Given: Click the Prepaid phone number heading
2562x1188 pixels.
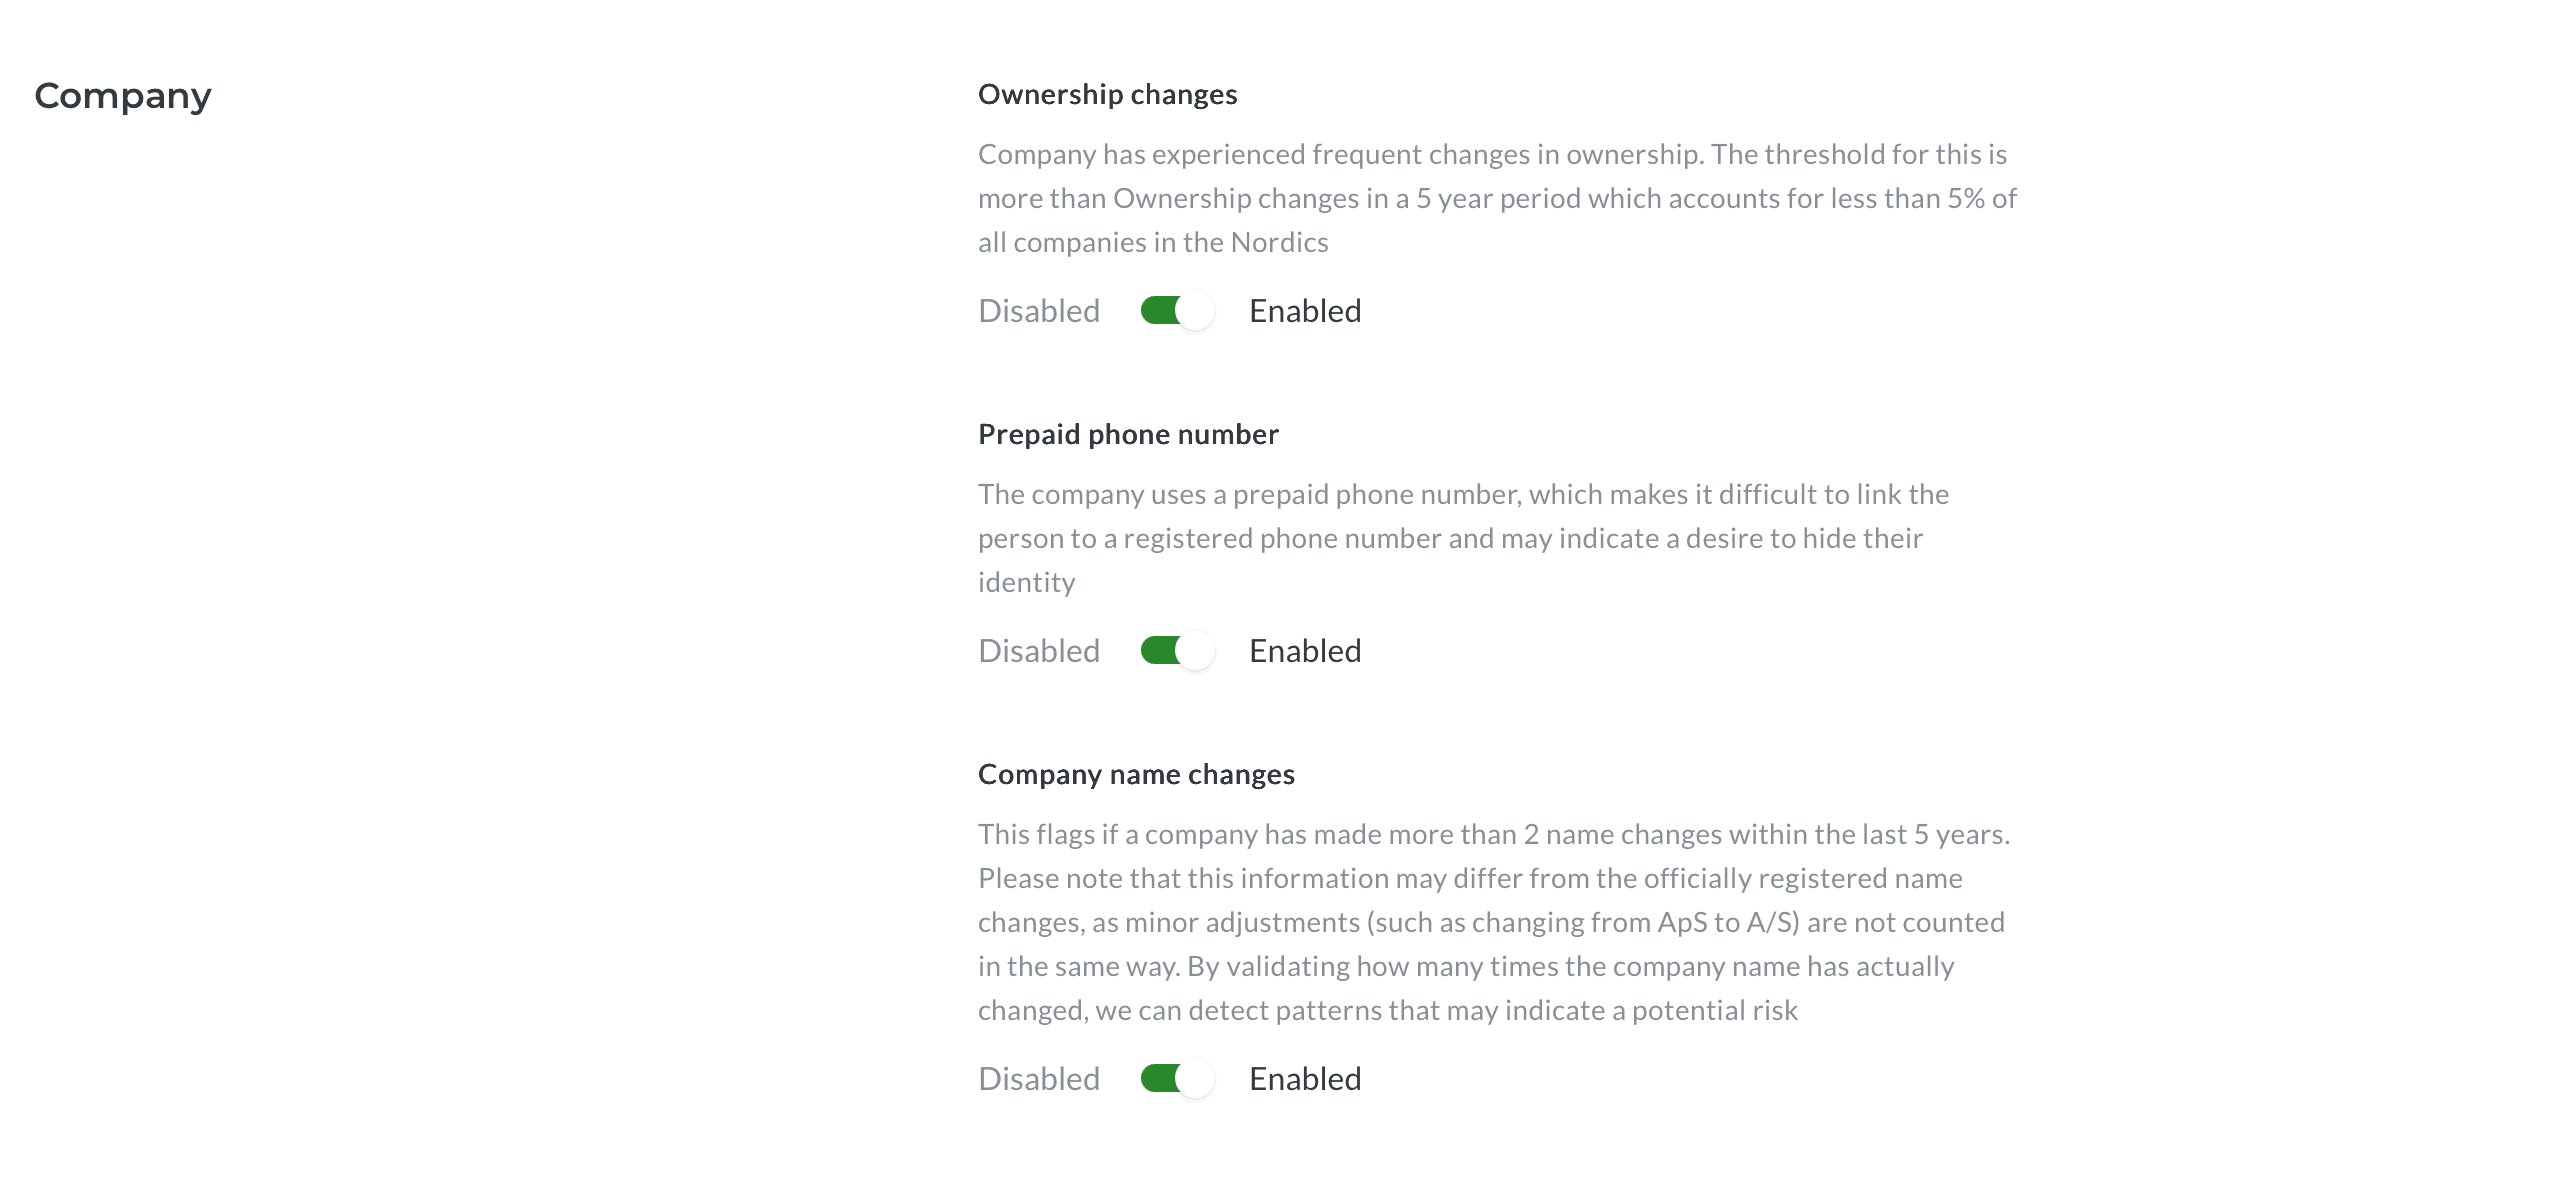Looking at the screenshot, I should pos(1128,434).
